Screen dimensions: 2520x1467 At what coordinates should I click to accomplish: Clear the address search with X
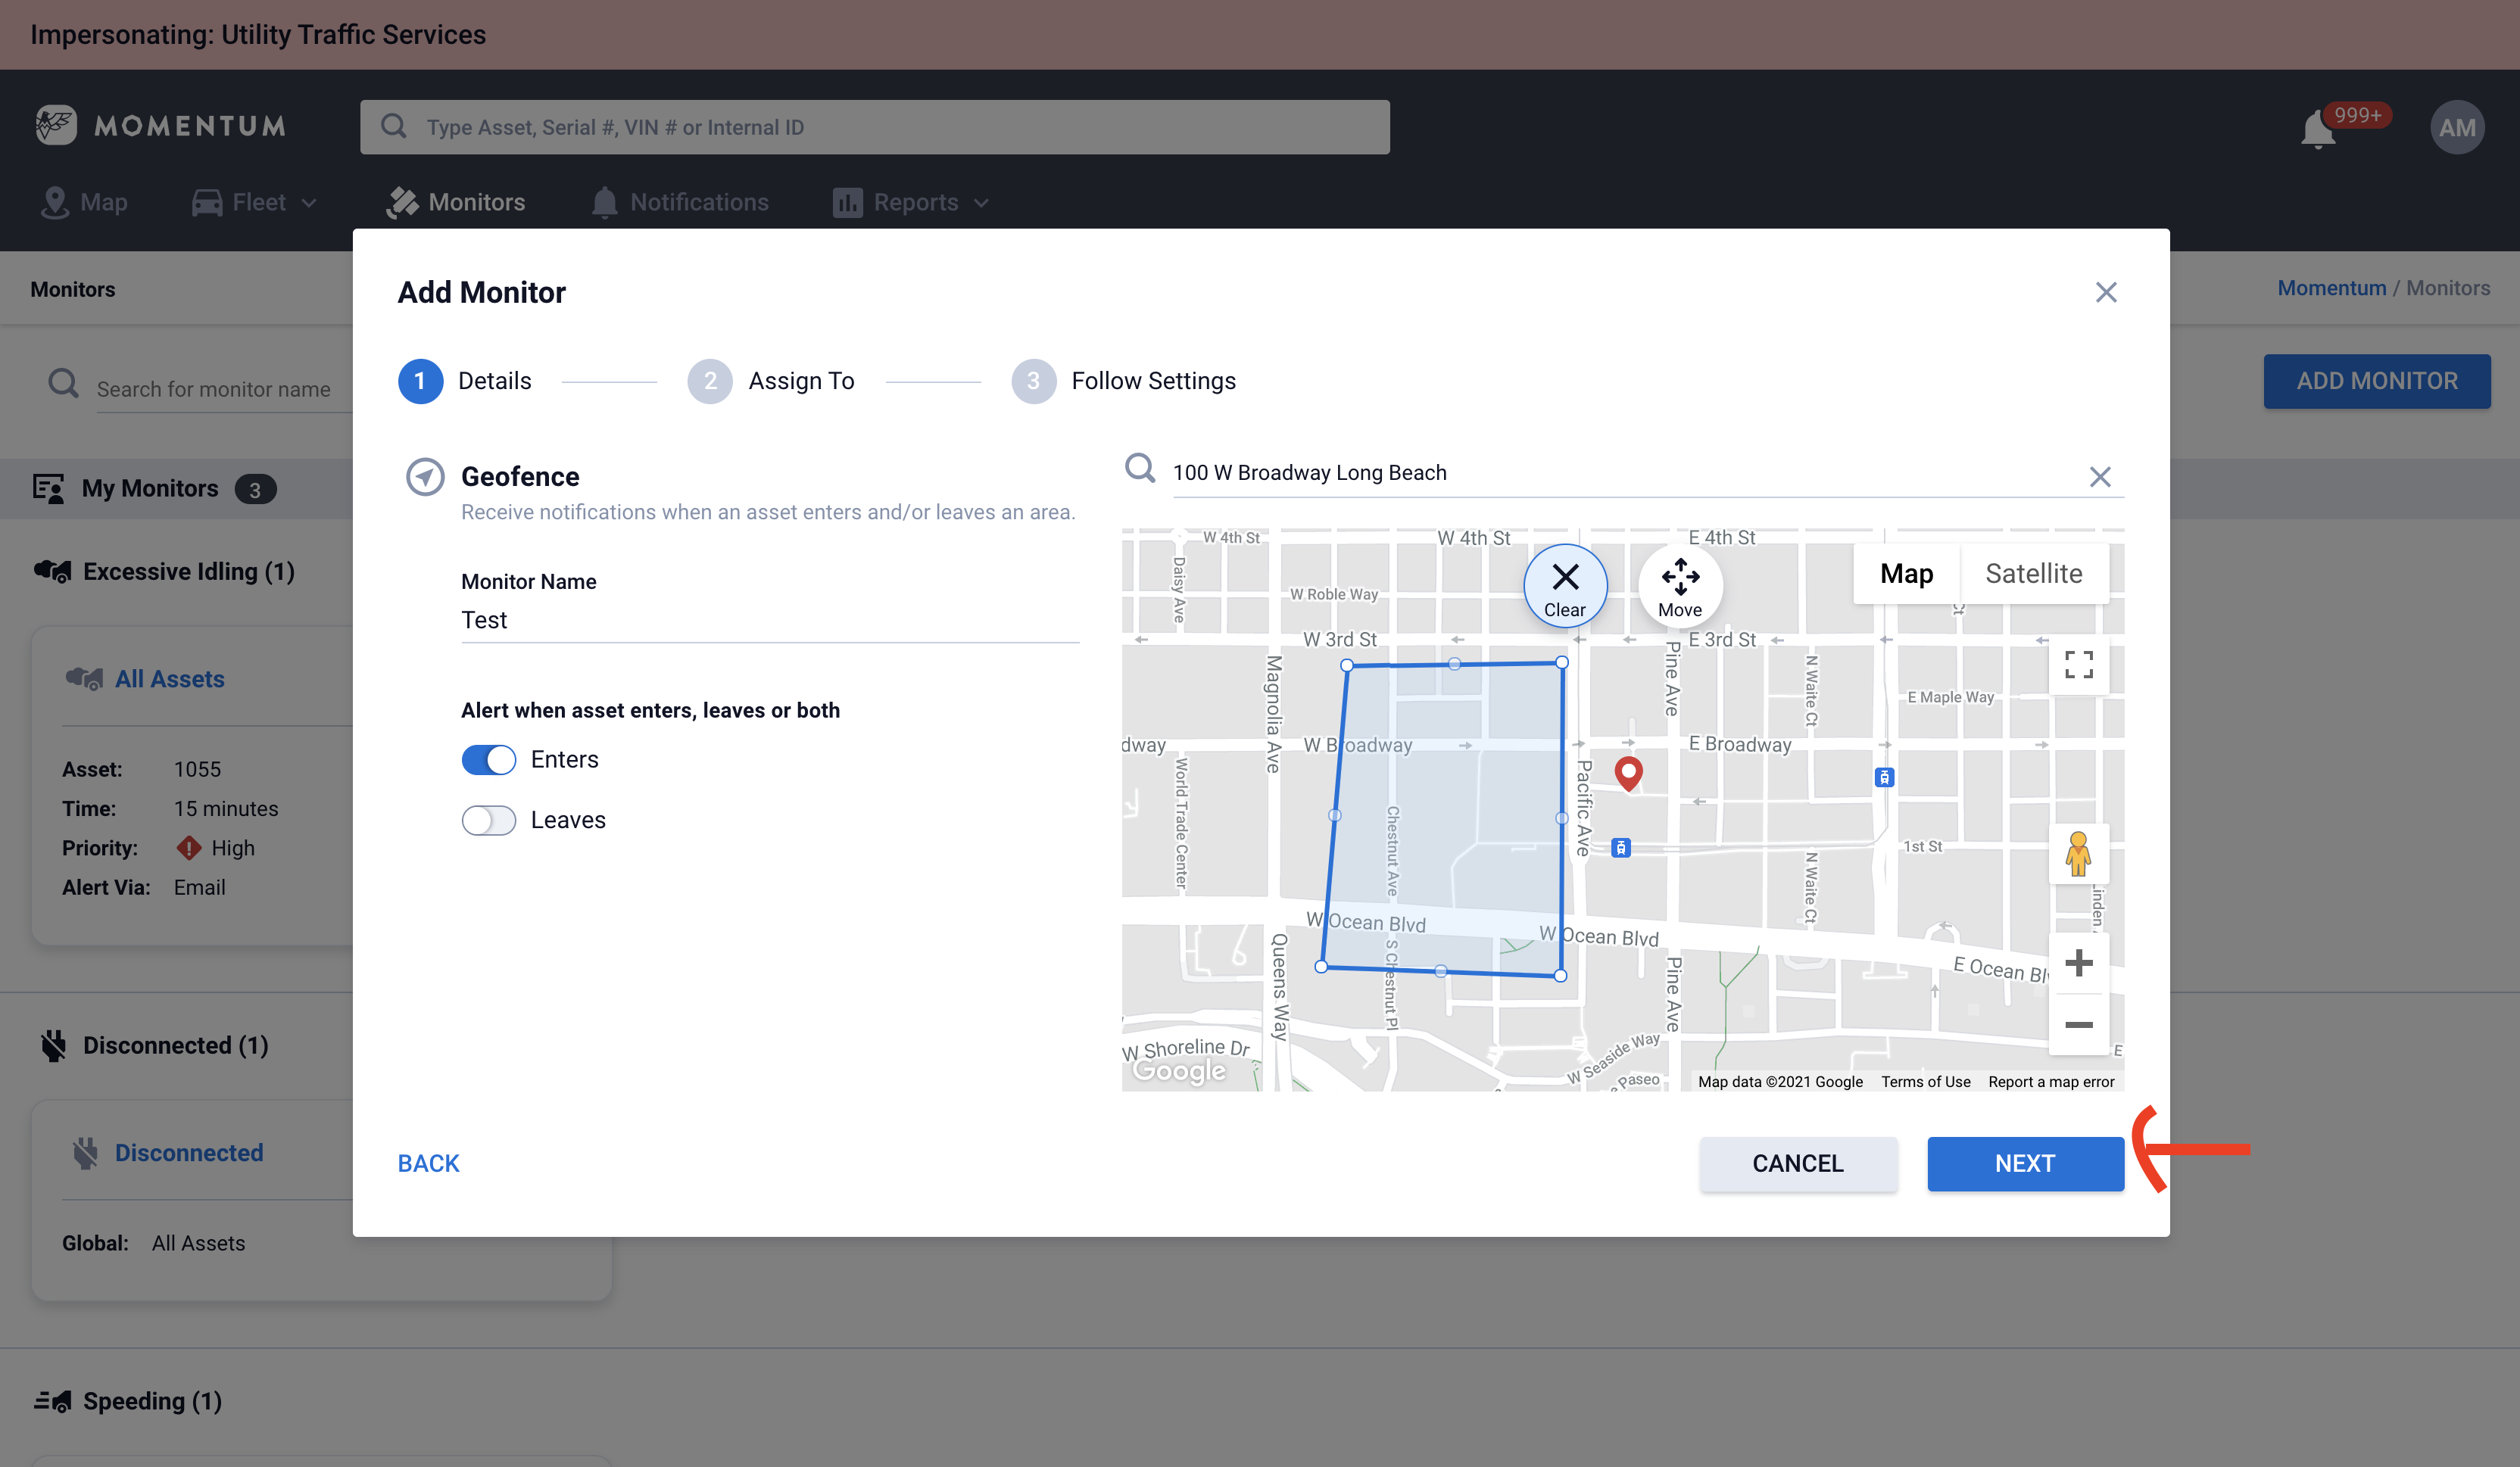(x=2100, y=477)
